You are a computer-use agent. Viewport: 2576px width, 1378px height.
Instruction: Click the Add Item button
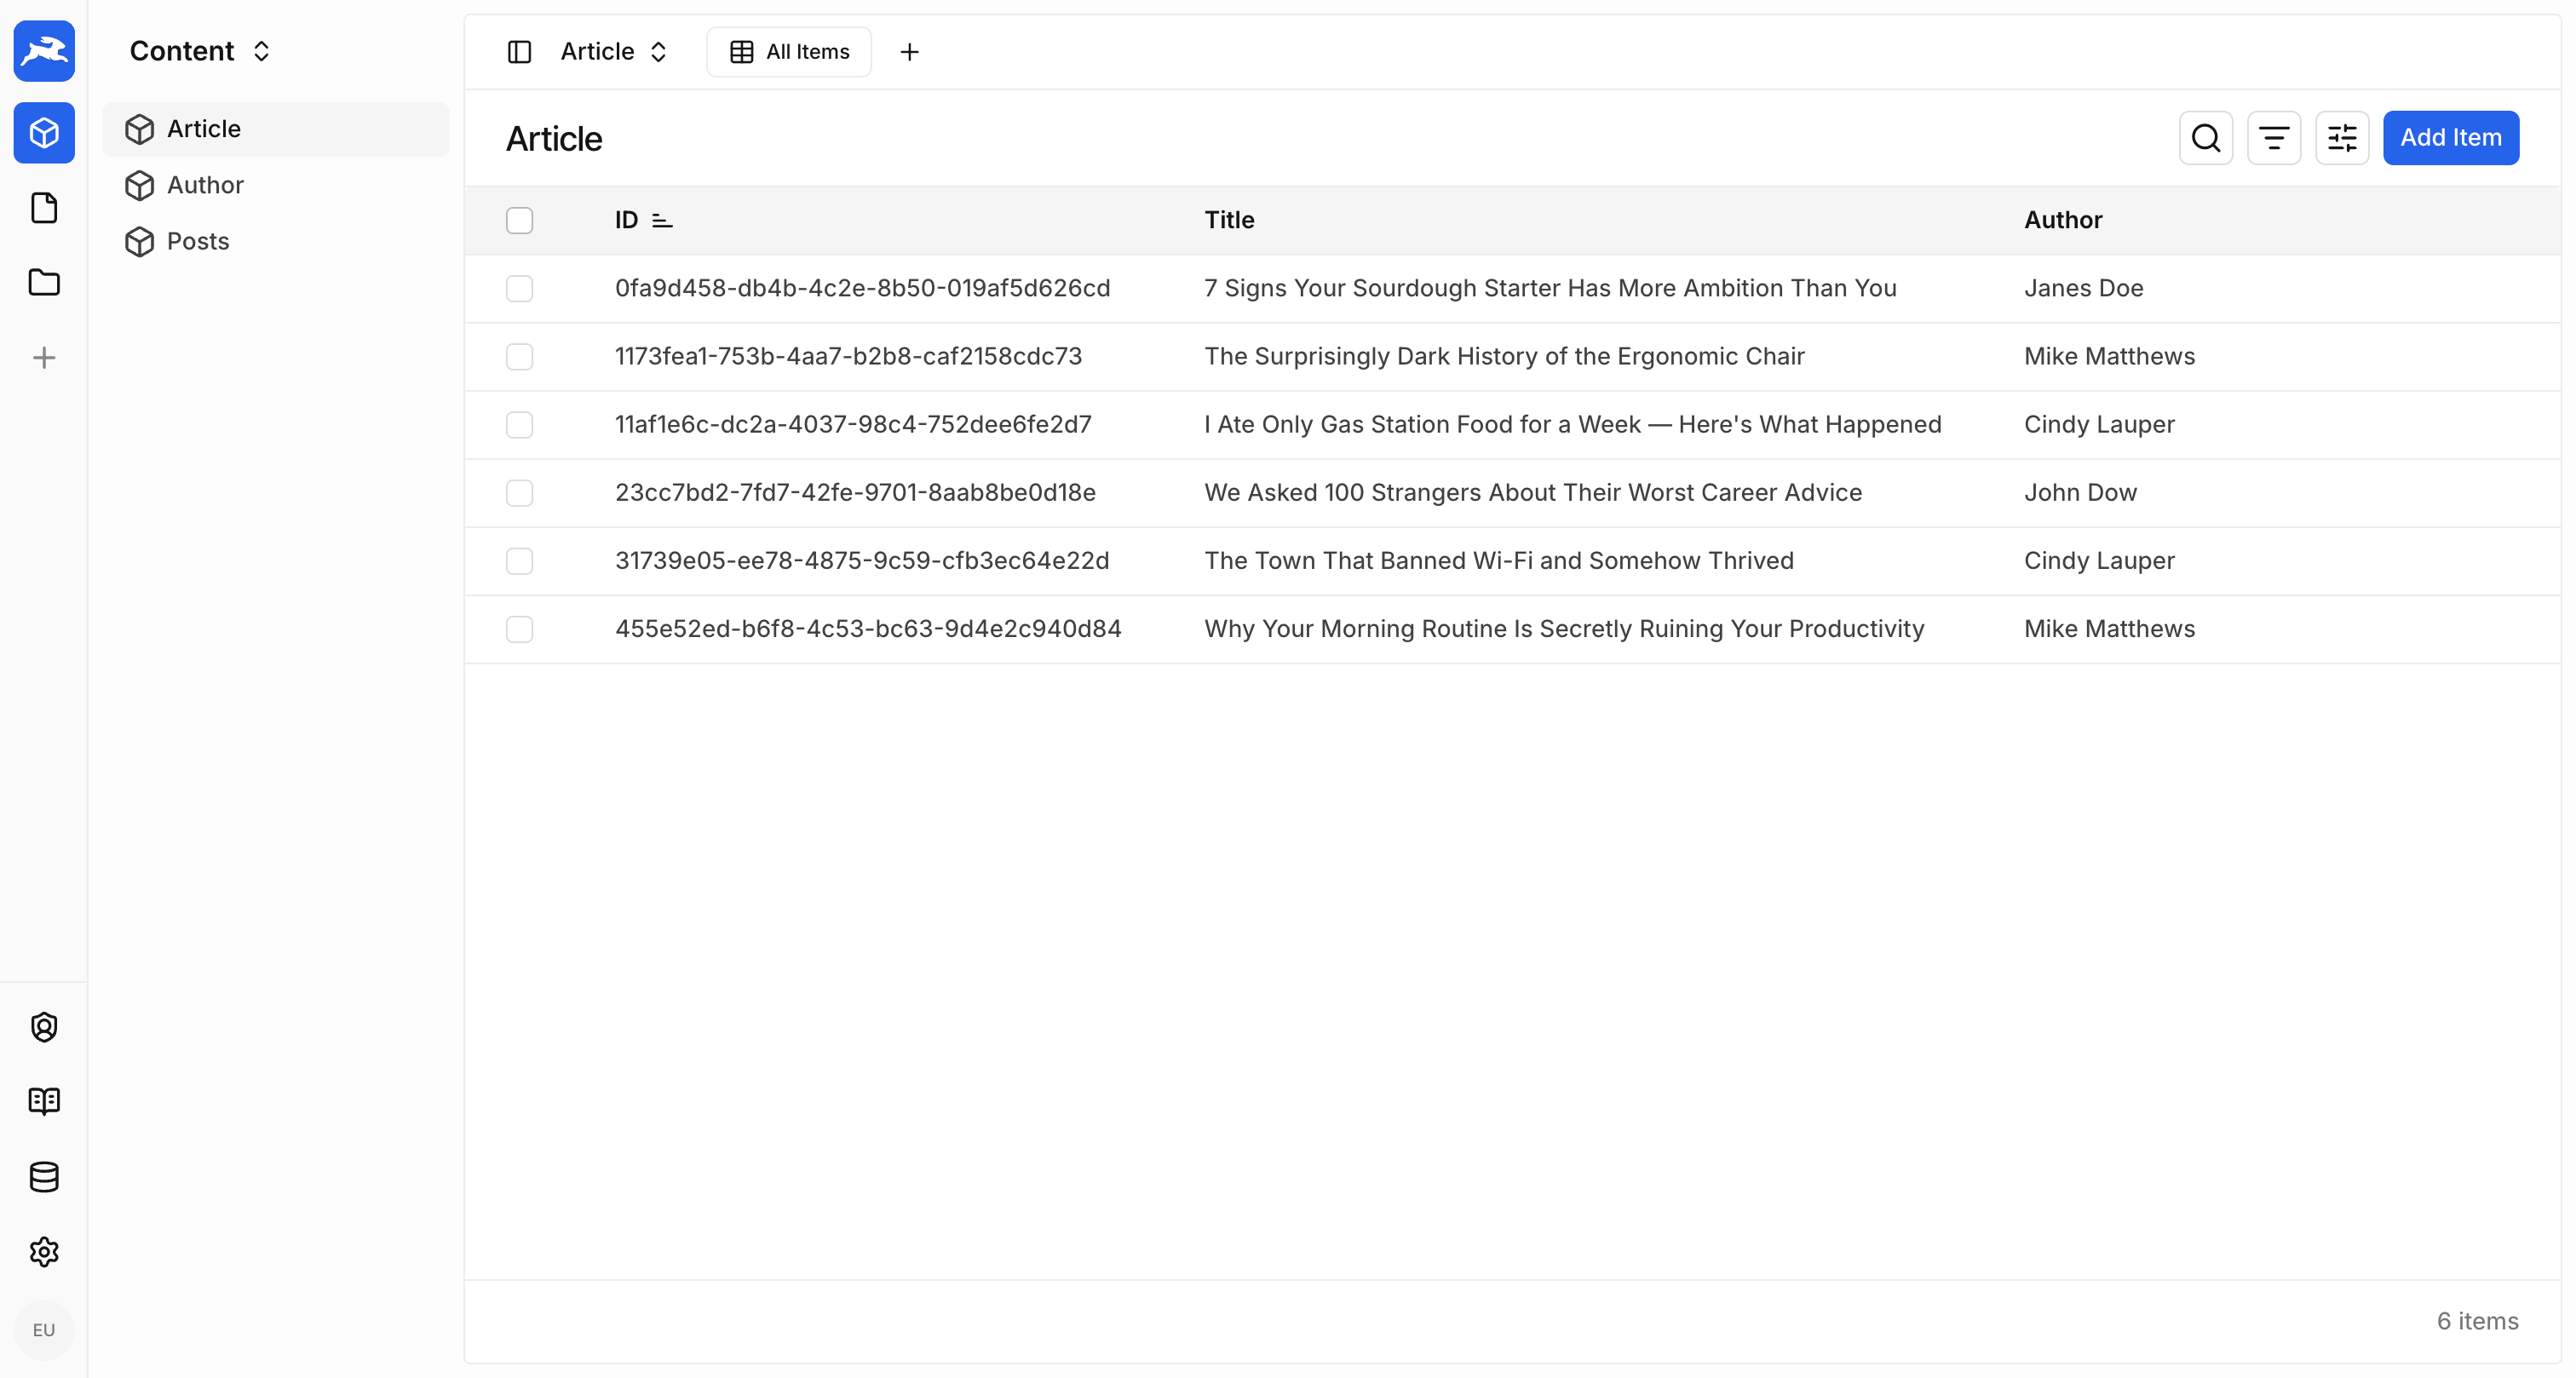click(x=2450, y=138)
